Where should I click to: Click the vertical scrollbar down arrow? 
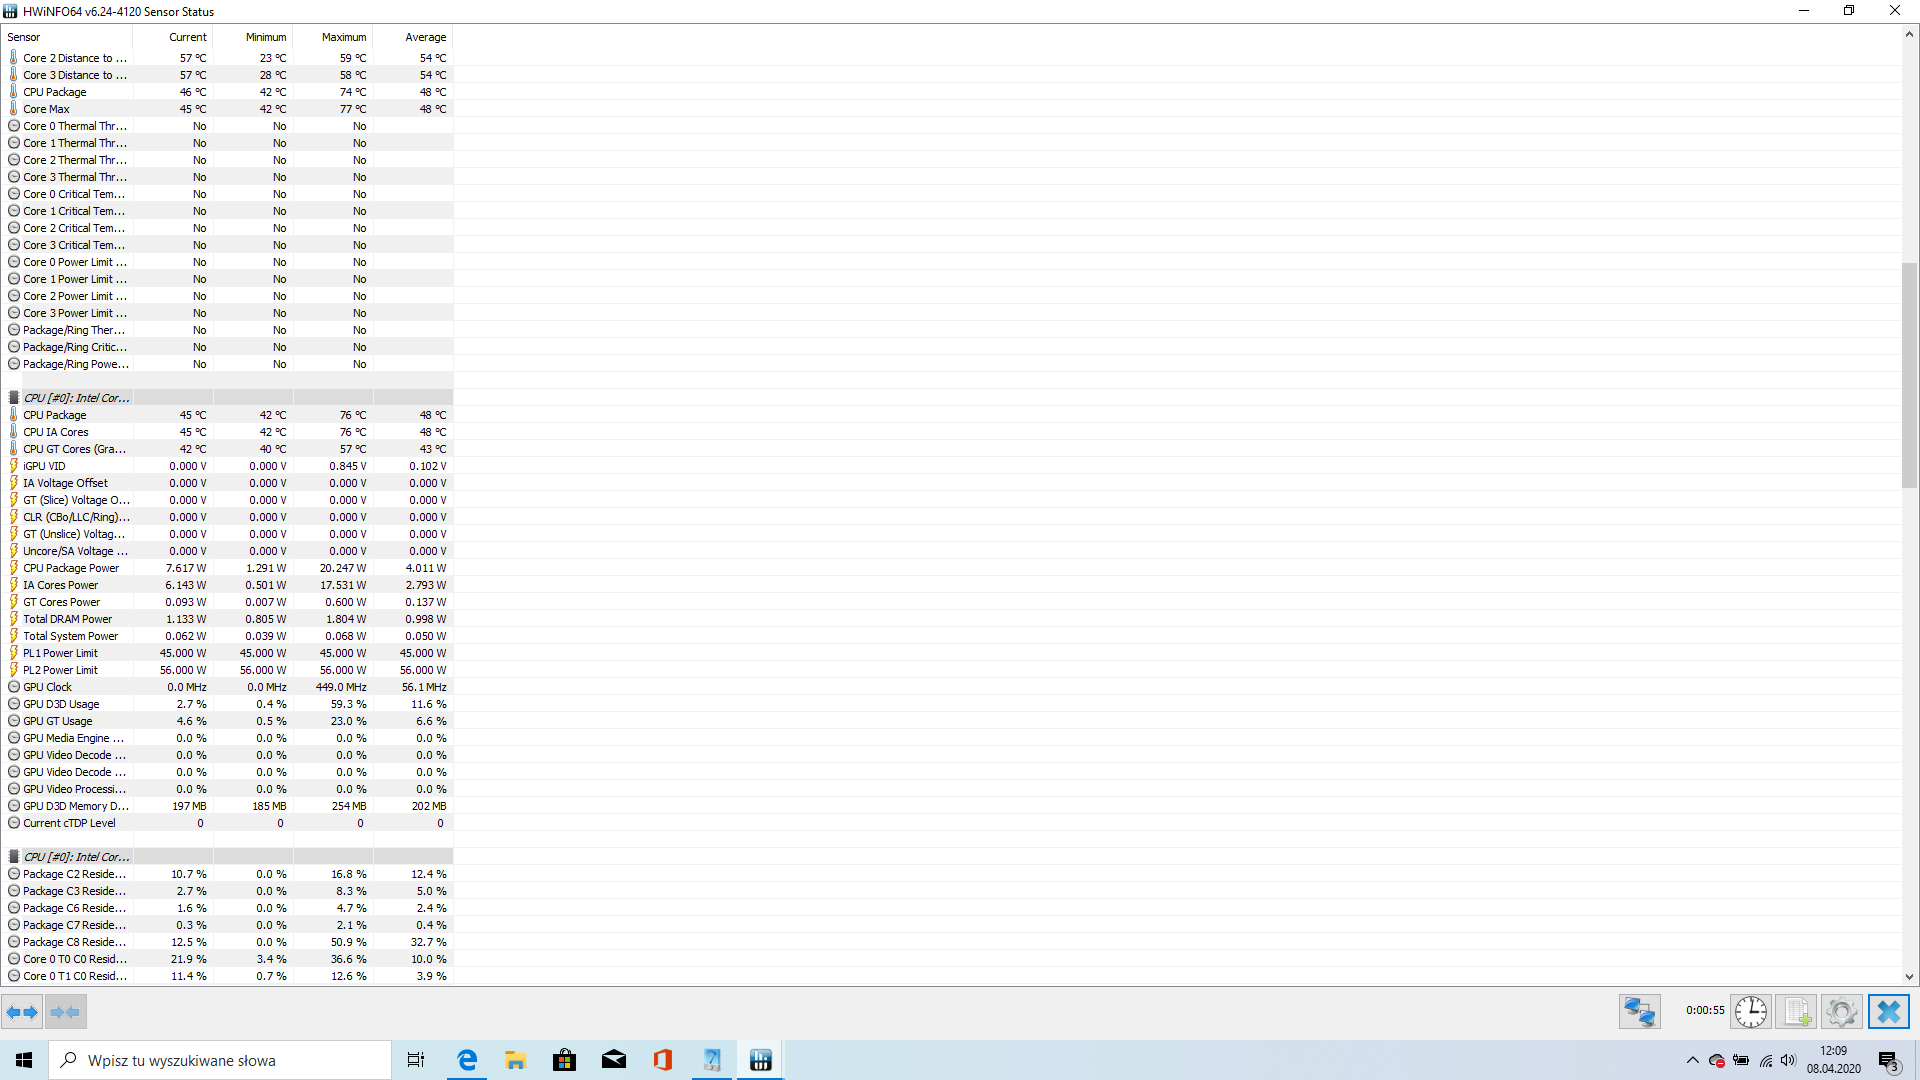pos(1910,977)
